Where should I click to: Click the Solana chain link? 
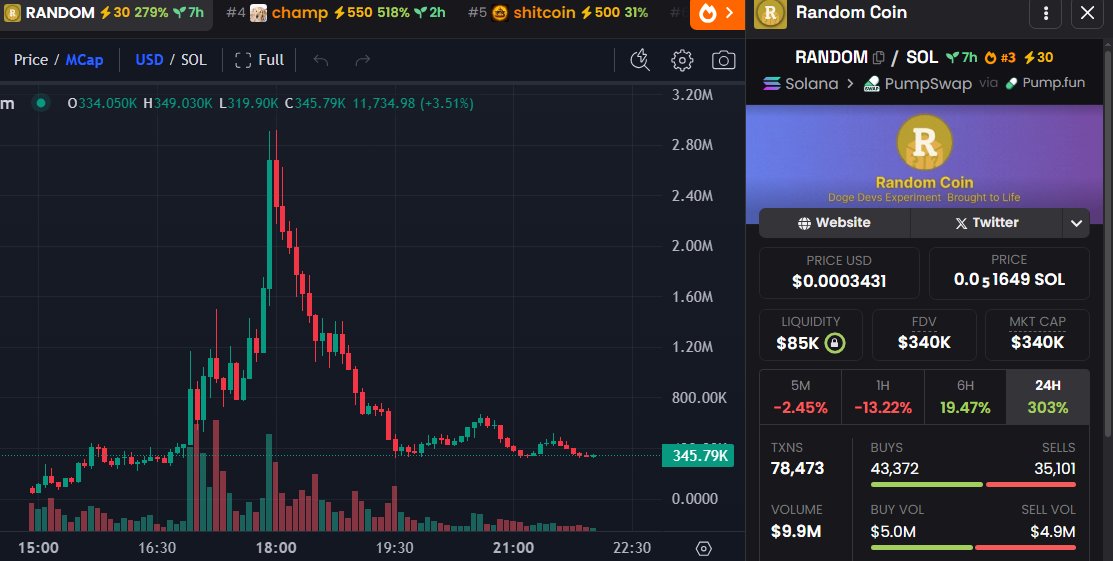[801, 84]
